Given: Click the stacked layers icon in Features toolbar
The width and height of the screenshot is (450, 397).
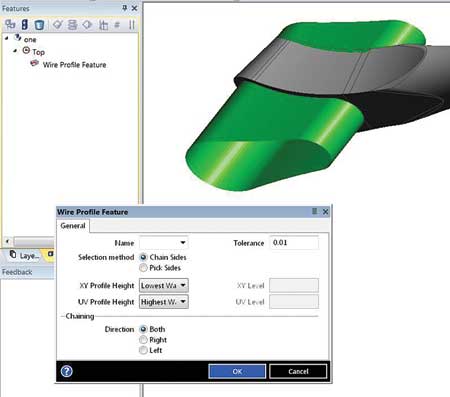Looking at the screenshot, I should (x=72, y=25).
